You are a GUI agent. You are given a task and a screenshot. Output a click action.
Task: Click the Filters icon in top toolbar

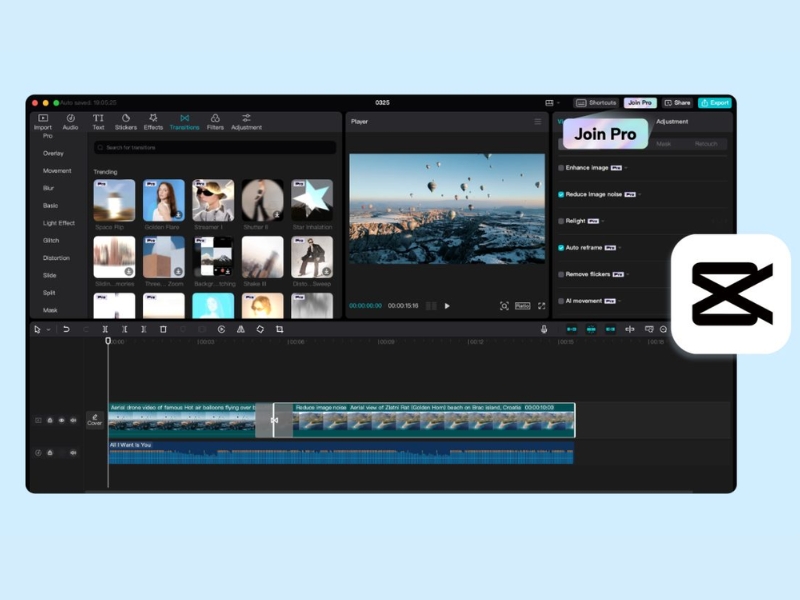(215, 122)
